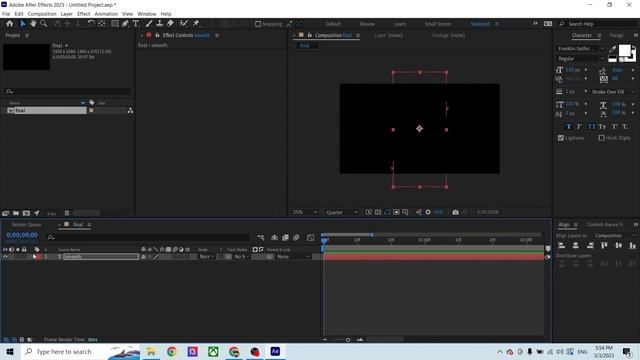Open the Composition menu
The width and height of the screenshot is (640, 360).
[42, 14]
